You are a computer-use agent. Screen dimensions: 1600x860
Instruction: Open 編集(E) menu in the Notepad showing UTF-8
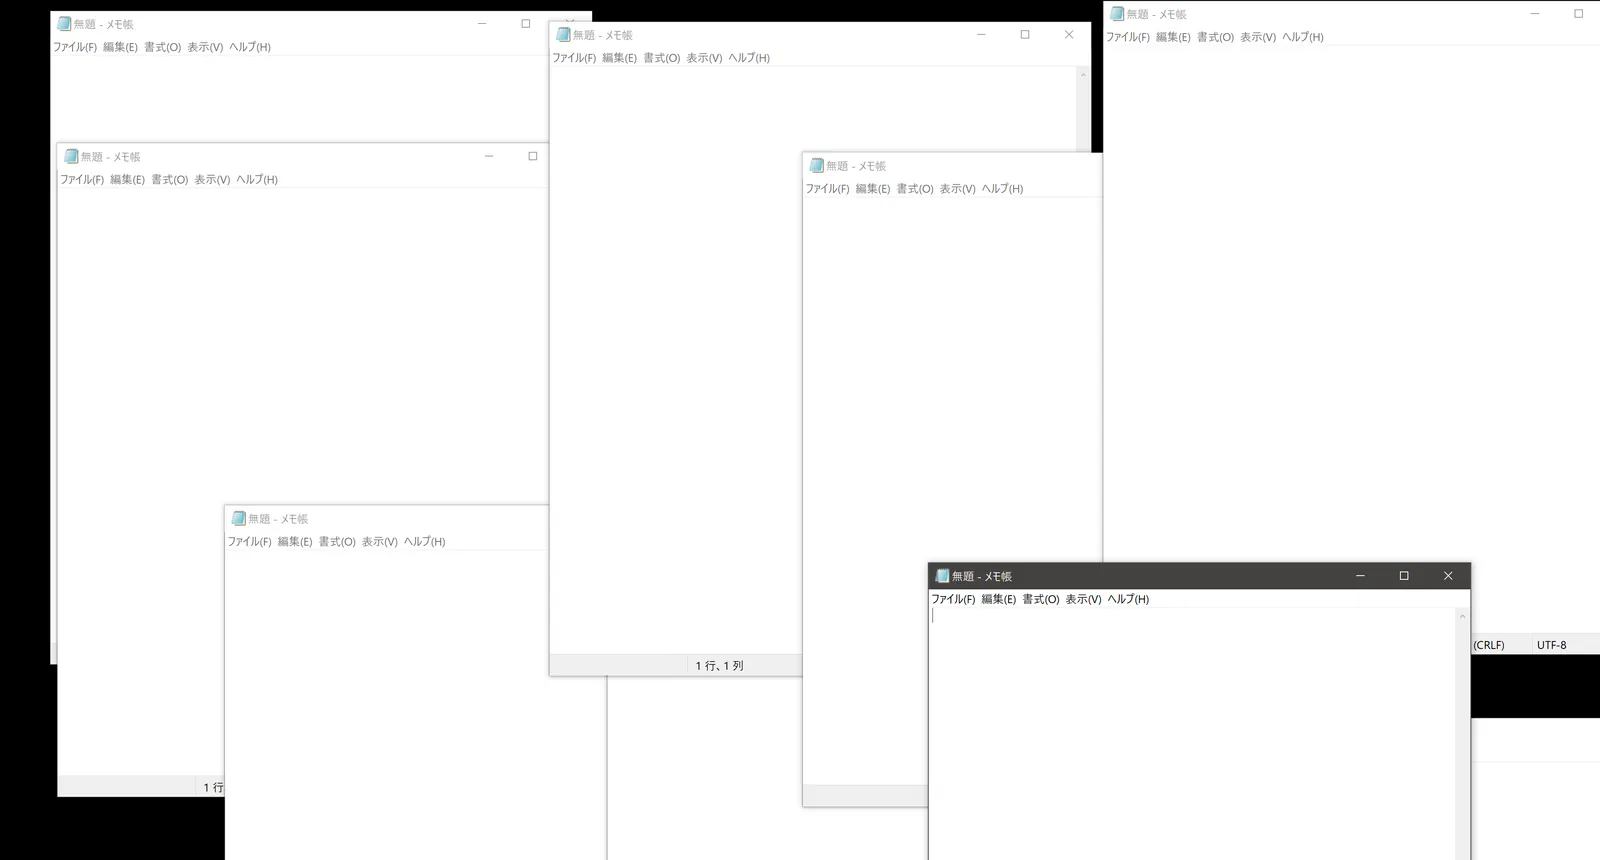1173,37
